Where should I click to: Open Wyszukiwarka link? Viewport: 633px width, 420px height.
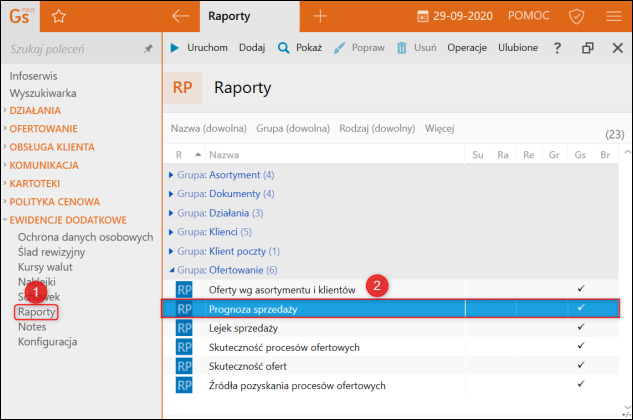(x=43, y=93)
